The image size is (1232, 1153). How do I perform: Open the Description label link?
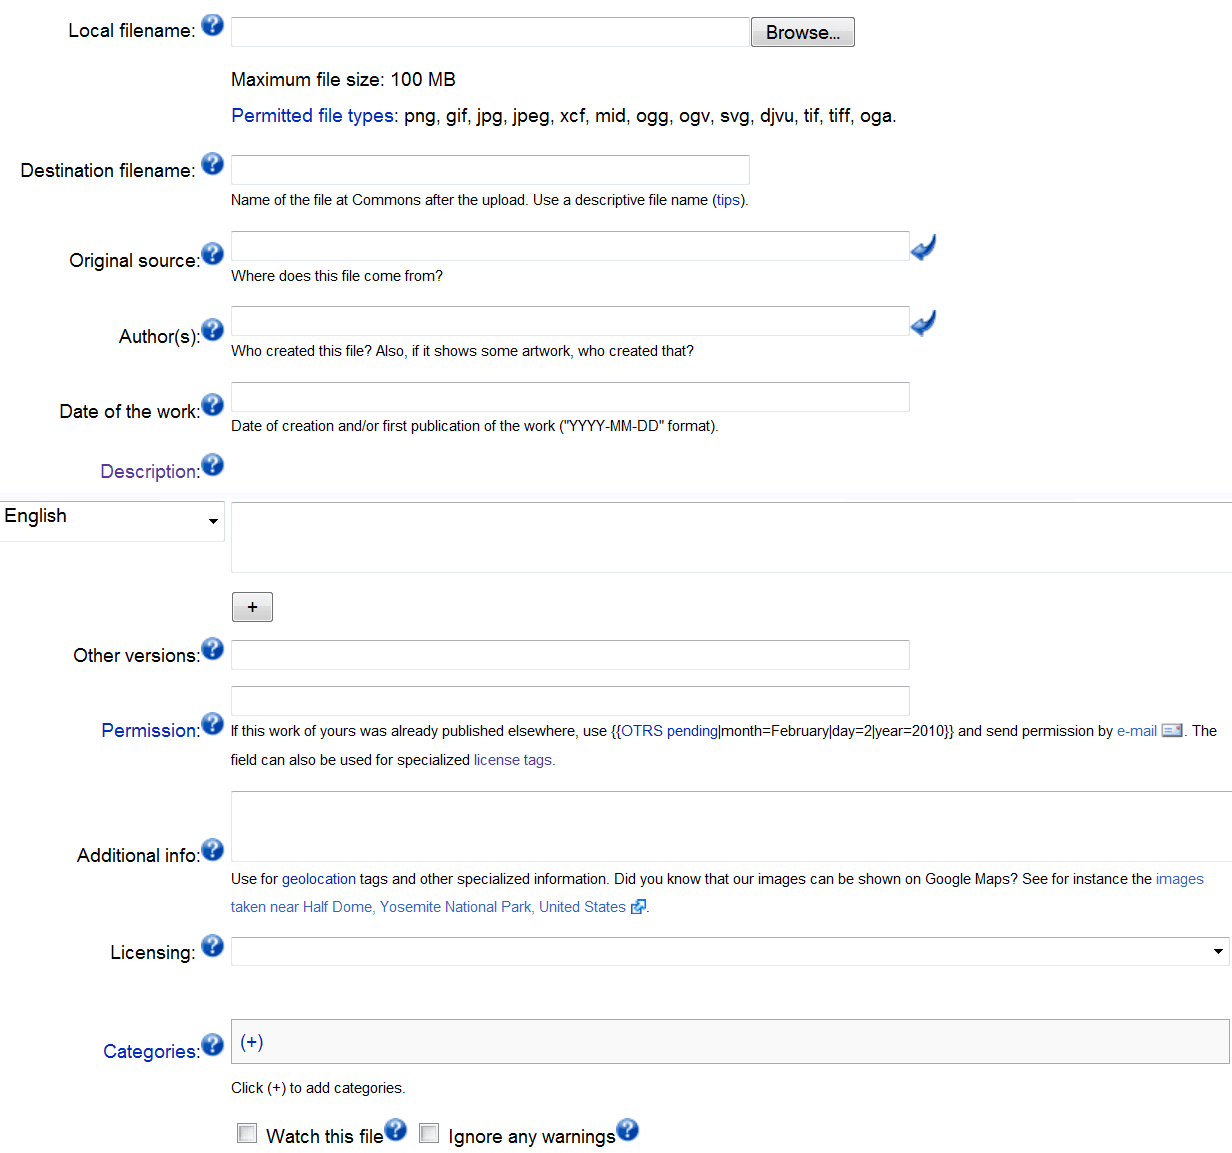pos(150,471)
